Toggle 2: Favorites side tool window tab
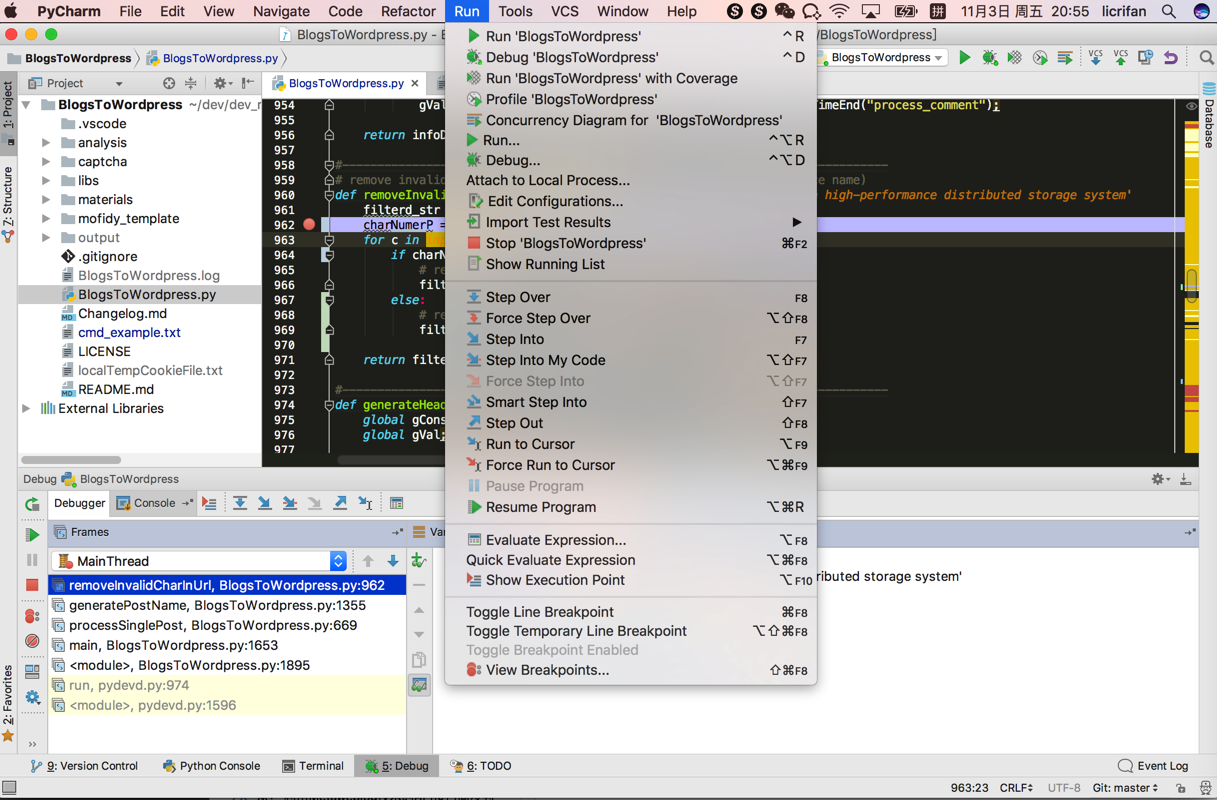The height and width of the screenshot is (801, 1217). 8,704
